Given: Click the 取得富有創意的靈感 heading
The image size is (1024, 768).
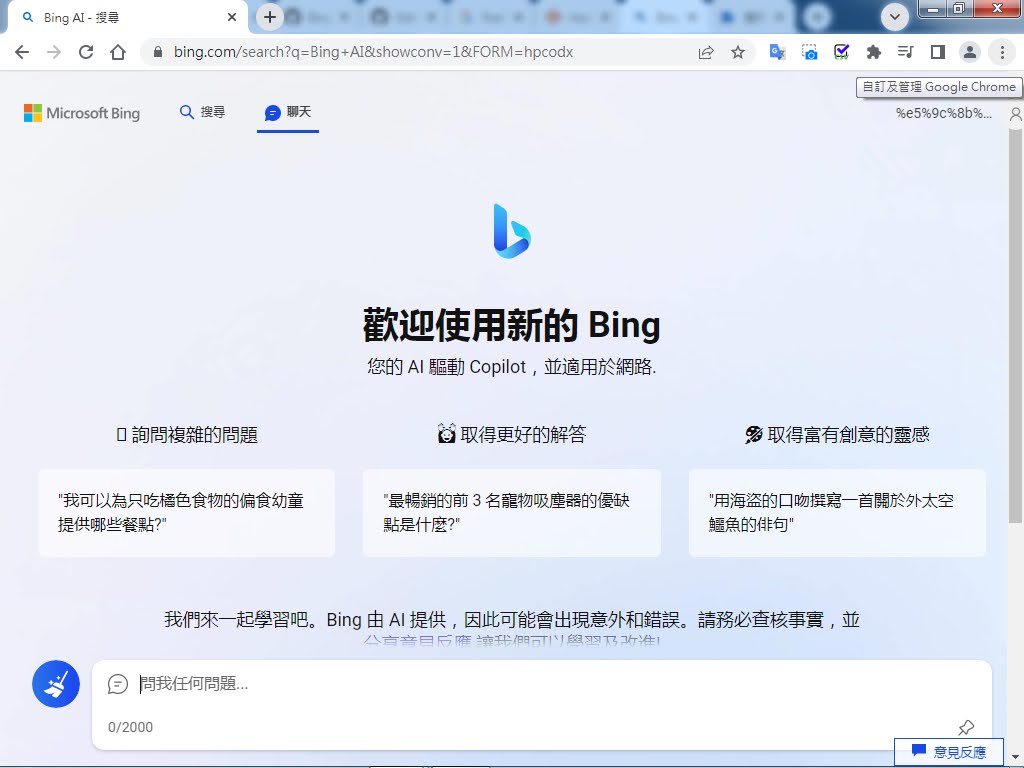Looking at the screenshot, I should pyautogui.click(x=837, y=434).
